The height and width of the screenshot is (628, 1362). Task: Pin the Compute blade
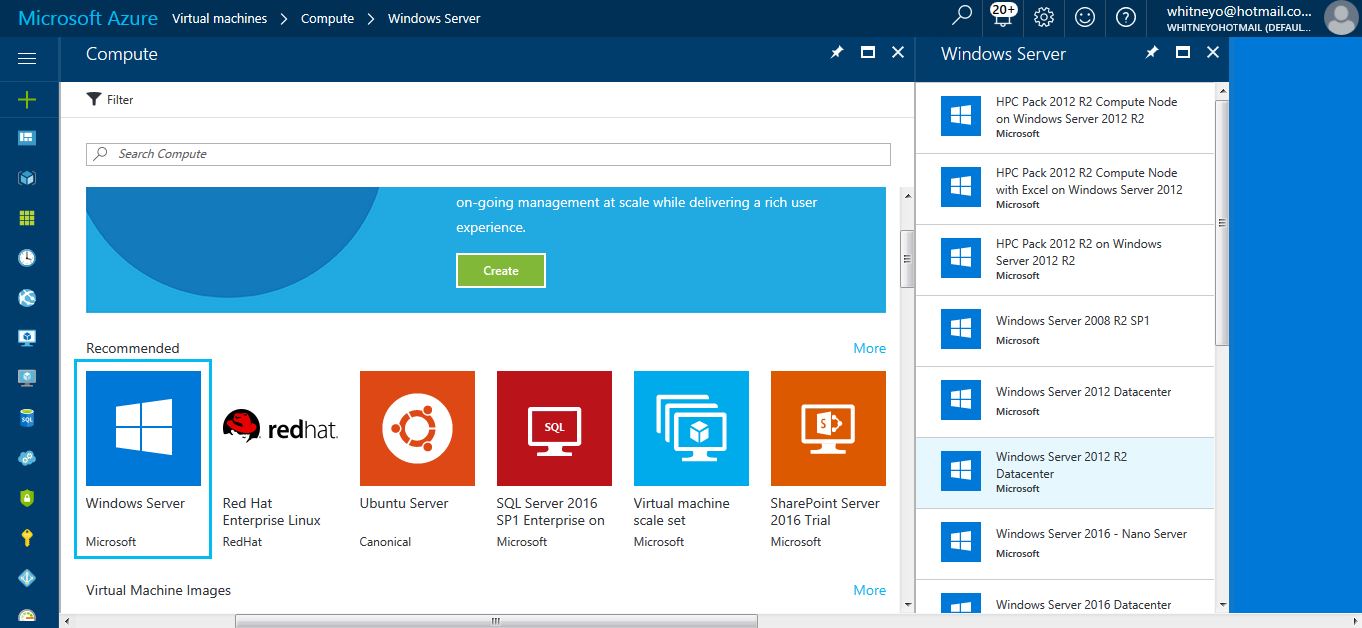pos(837,53)
